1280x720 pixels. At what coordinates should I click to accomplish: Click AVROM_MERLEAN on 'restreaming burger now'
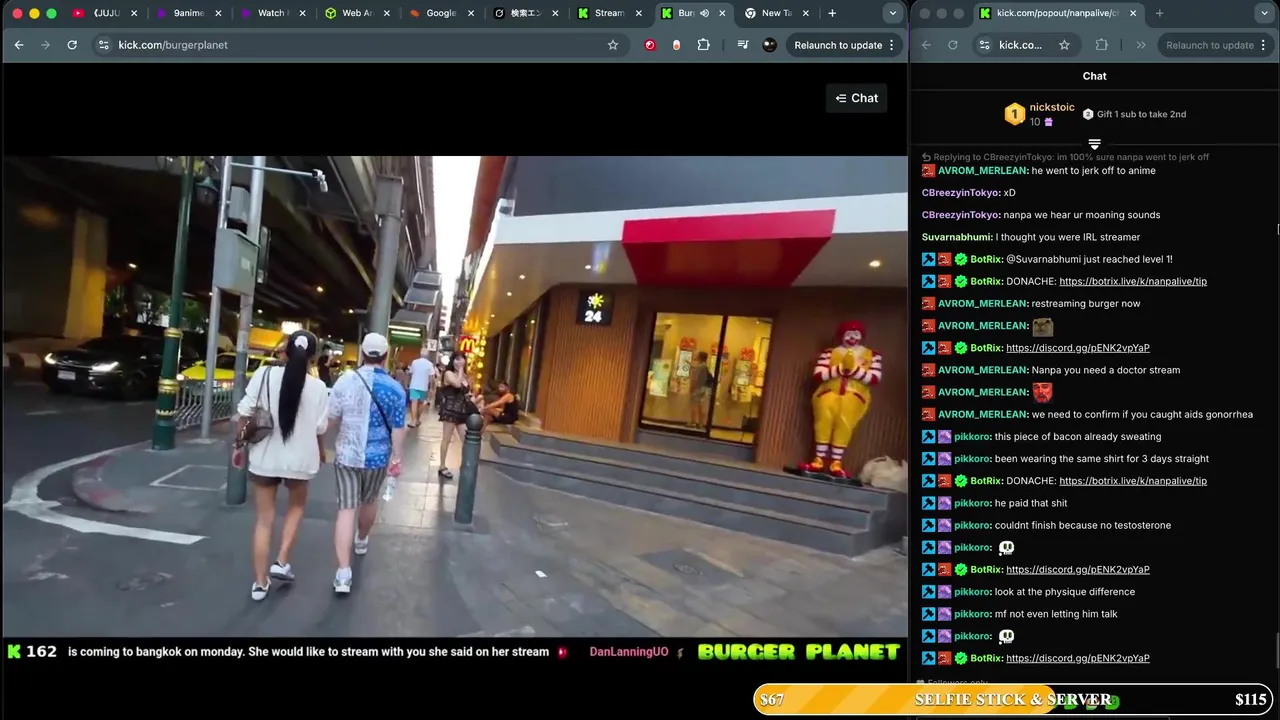click(983, 303)
